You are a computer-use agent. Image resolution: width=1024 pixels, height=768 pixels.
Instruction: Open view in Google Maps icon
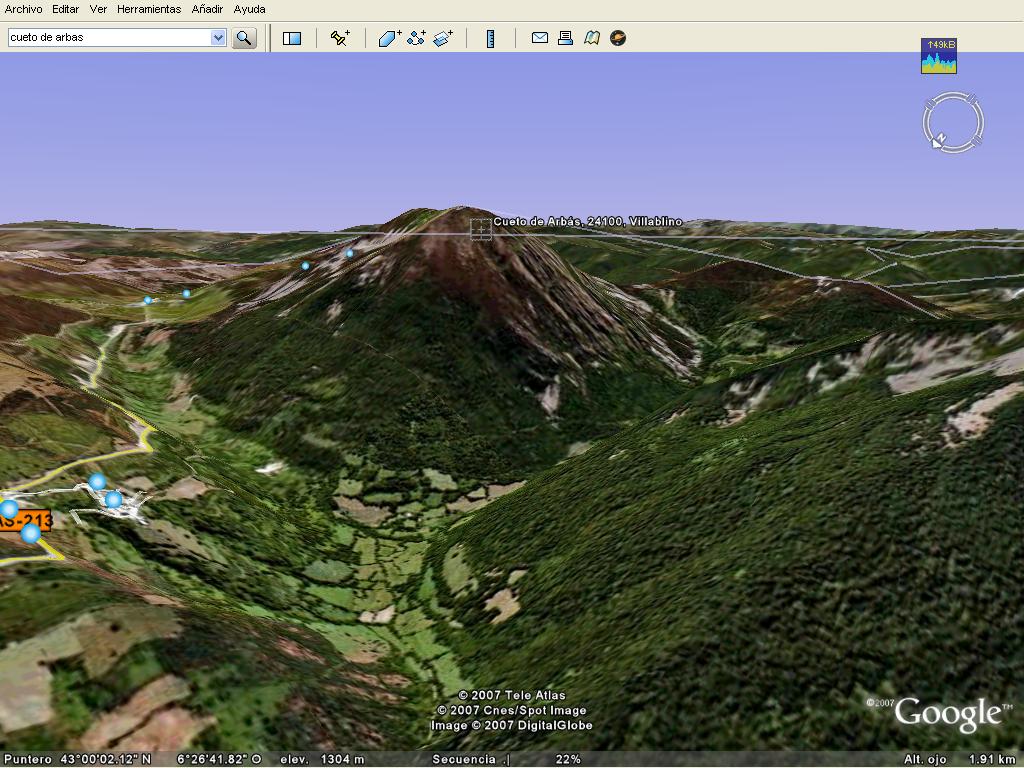[592, 38]
